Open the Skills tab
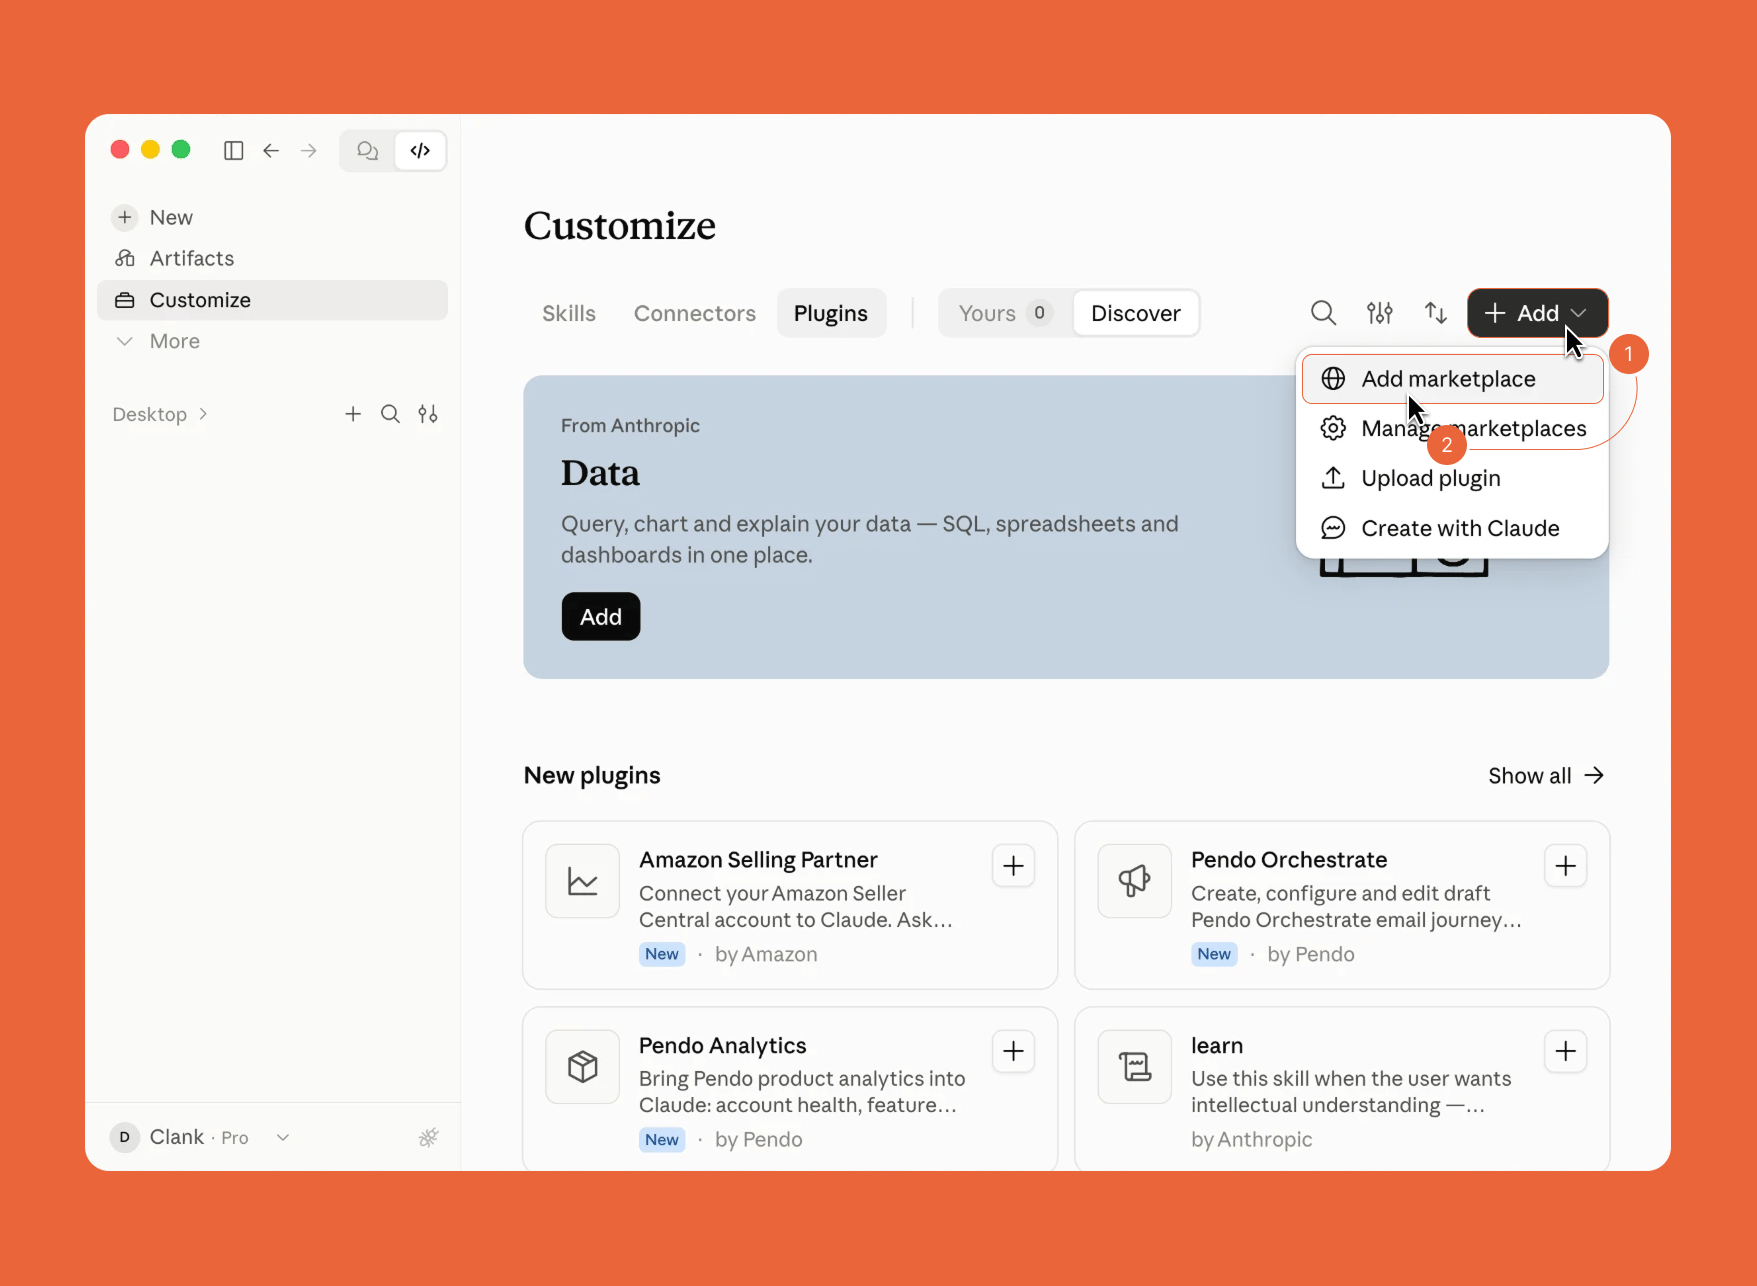The image size is (1757, 1286). point(569,313)
